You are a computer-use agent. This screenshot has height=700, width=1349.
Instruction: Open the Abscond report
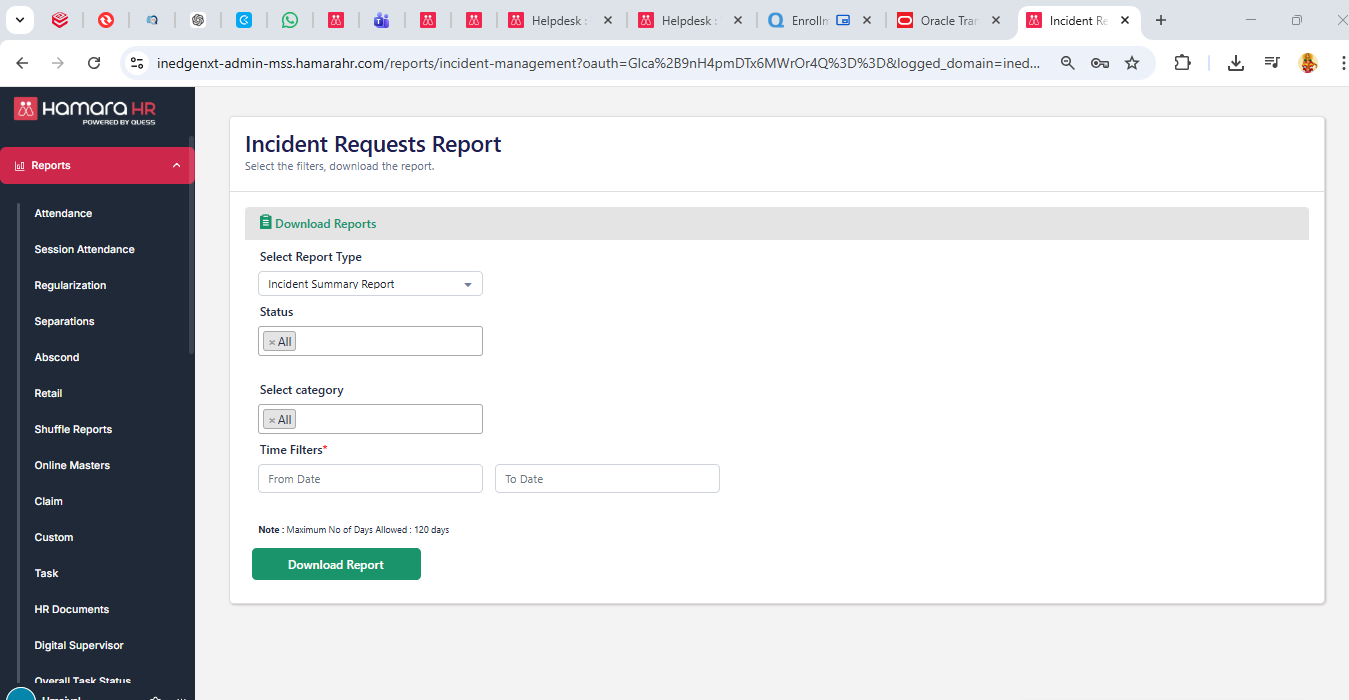click(57, 357)
